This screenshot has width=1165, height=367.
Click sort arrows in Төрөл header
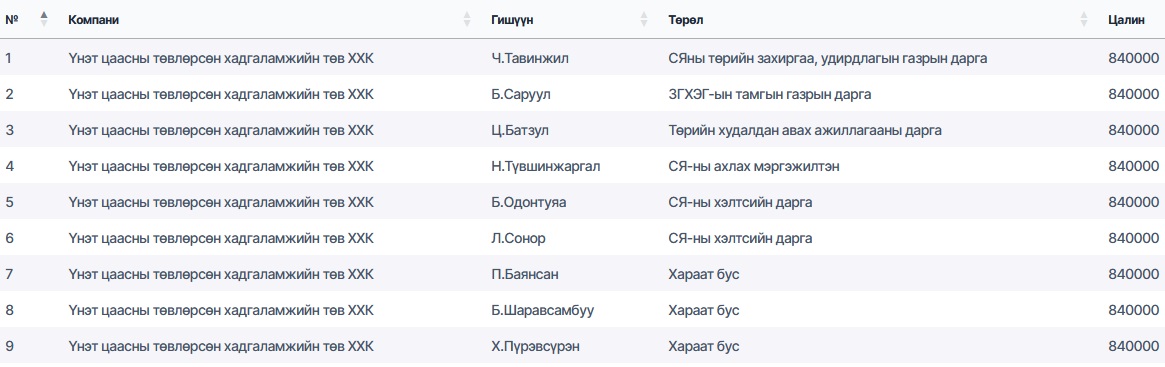pos(1083,19)
